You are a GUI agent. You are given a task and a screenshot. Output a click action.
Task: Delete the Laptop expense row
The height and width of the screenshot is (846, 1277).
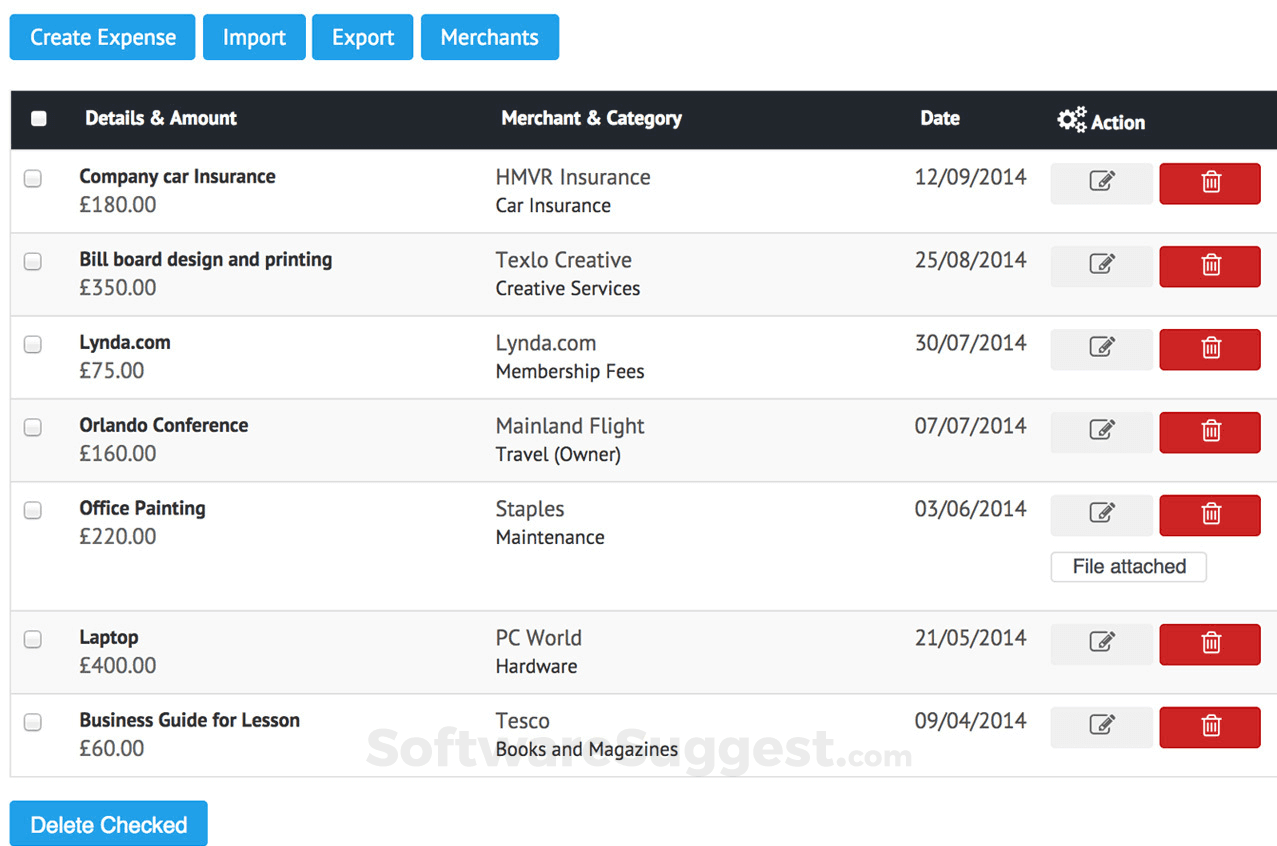click(1210, 644)
